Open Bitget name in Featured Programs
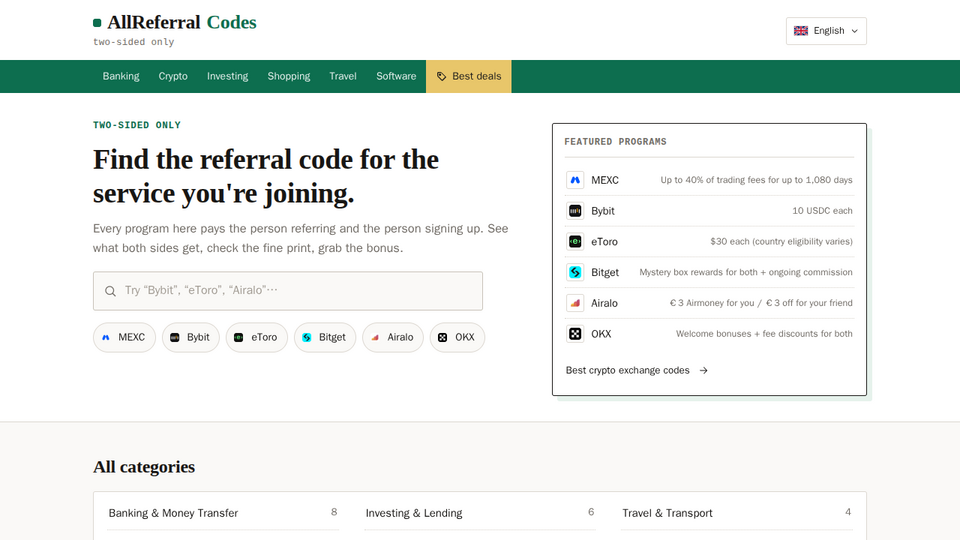 click(x=605, y=272)
